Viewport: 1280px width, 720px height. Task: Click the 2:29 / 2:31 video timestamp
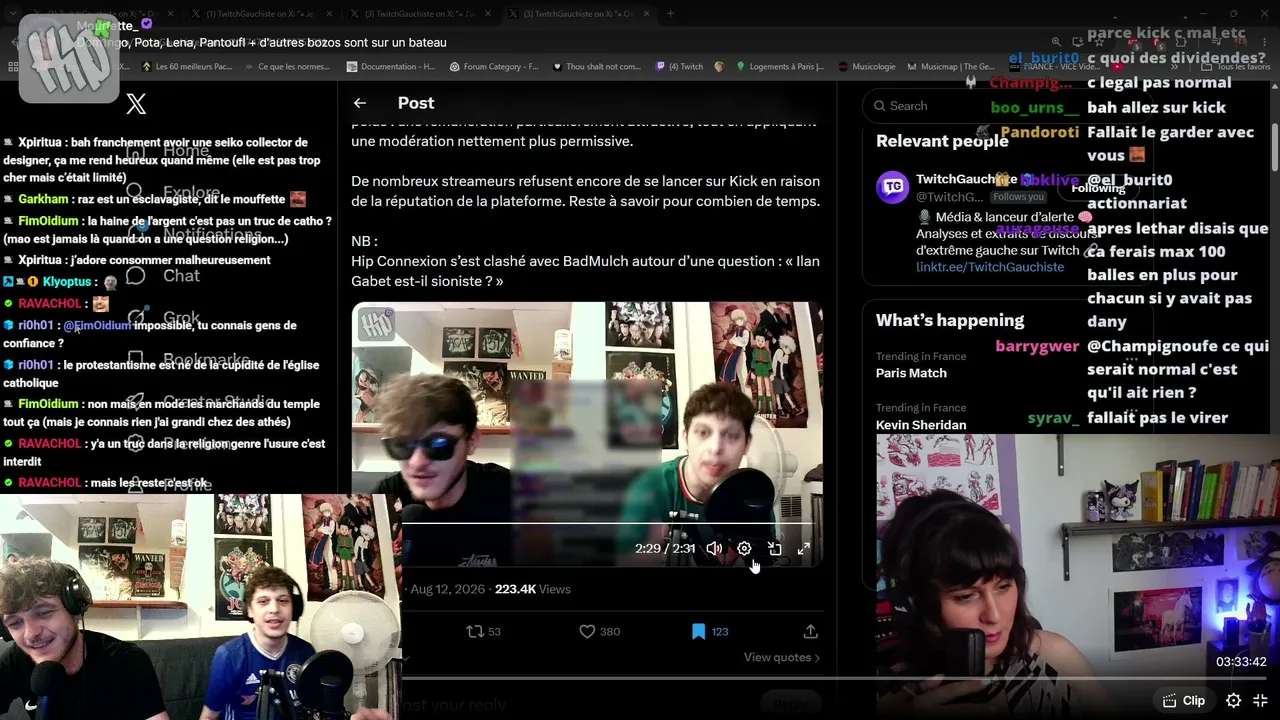[665, 548]
